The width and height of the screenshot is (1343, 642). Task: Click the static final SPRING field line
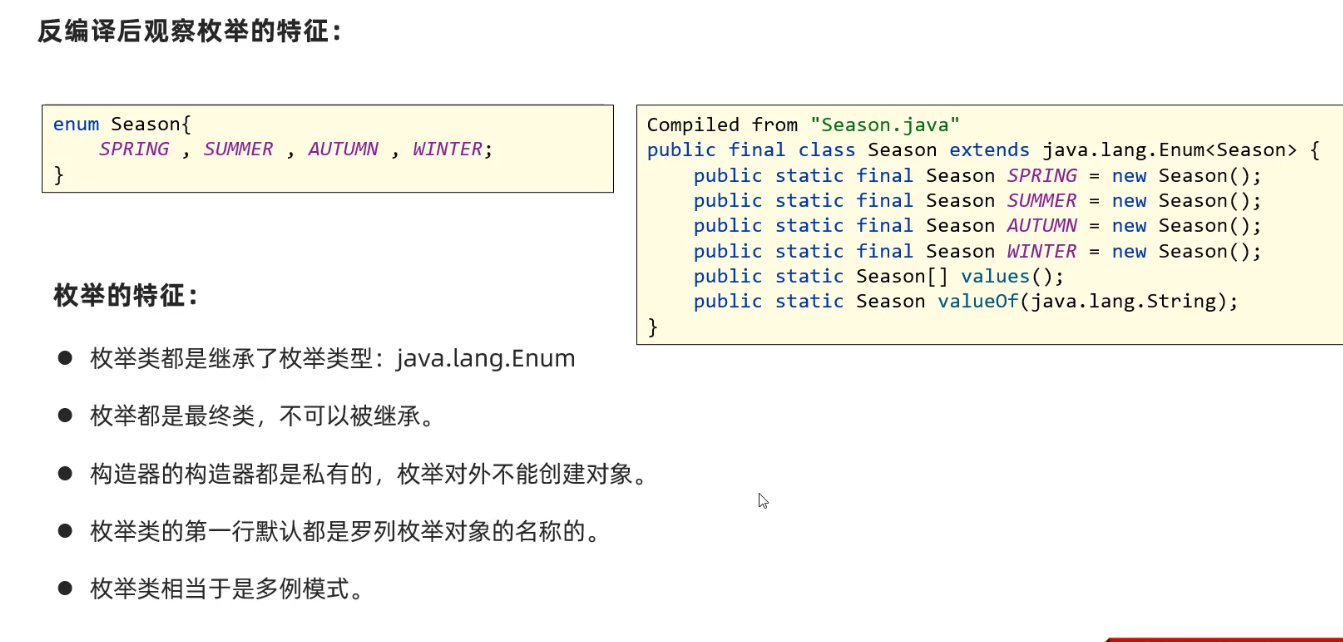point(977,176)
